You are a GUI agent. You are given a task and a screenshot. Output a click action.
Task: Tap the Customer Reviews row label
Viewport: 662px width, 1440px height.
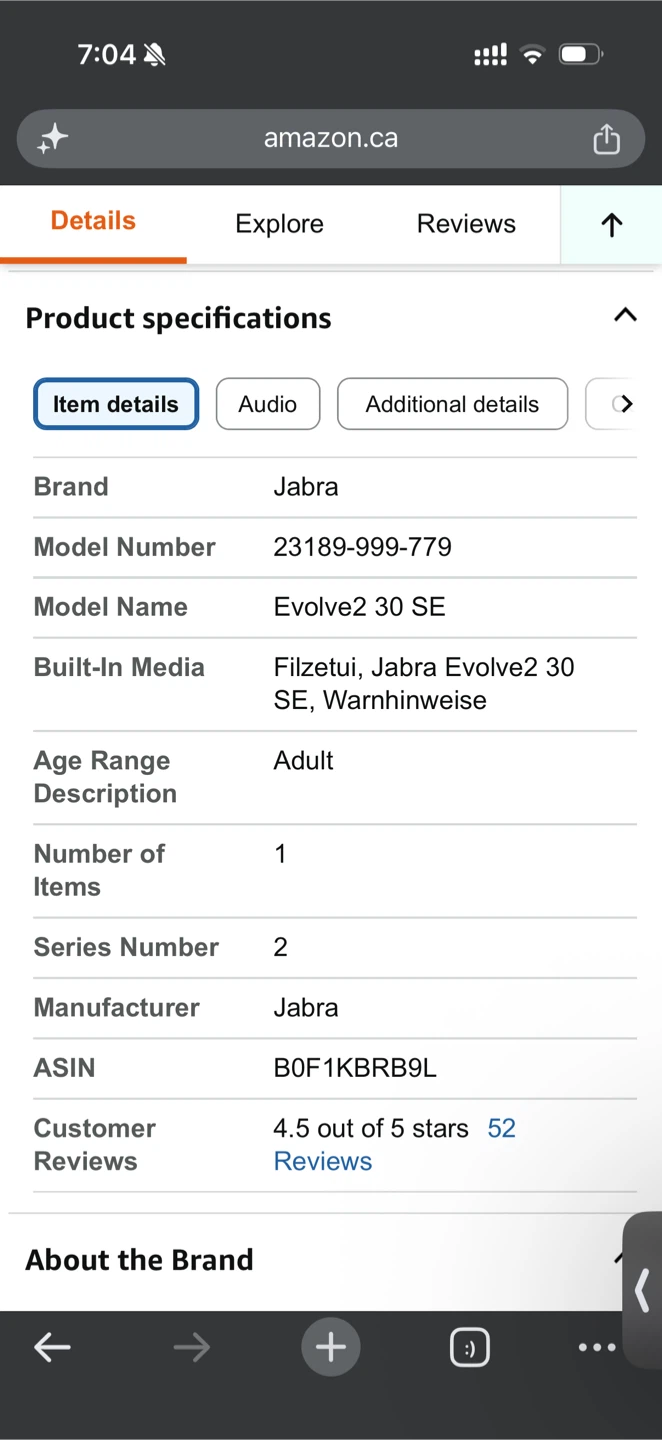[95, 1145]
